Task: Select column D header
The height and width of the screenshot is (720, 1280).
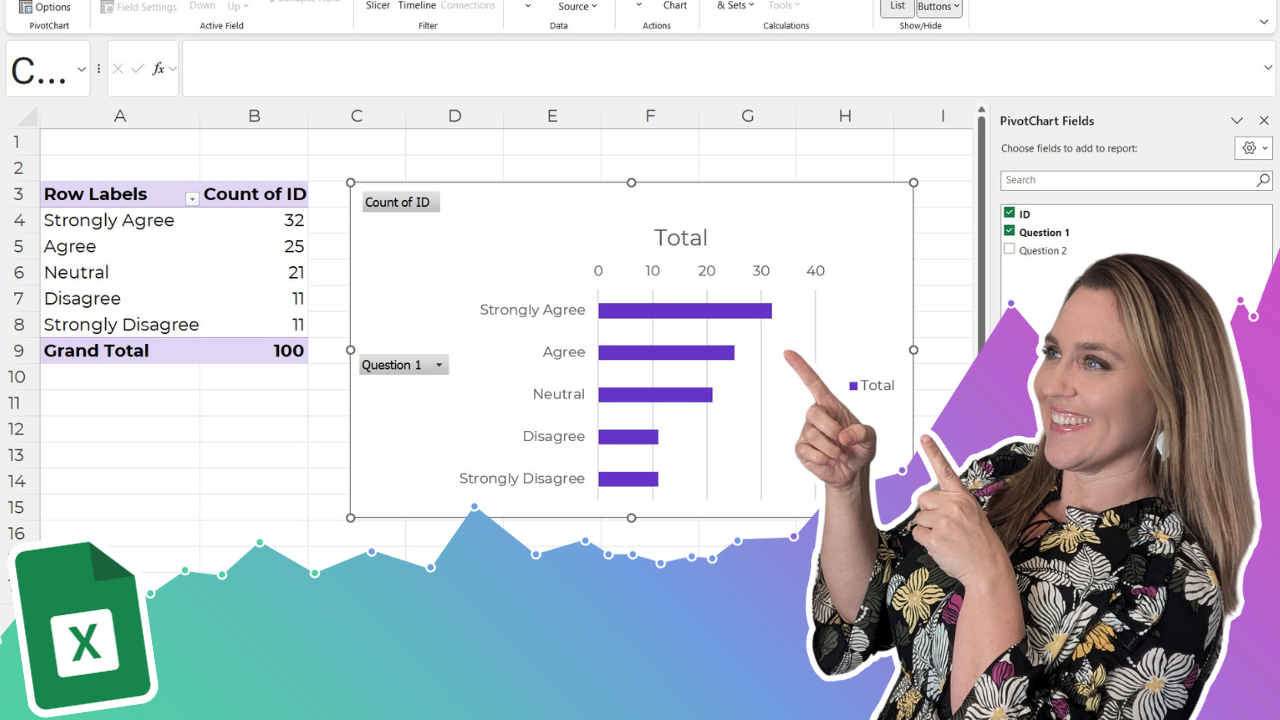Action: [454, 116]
